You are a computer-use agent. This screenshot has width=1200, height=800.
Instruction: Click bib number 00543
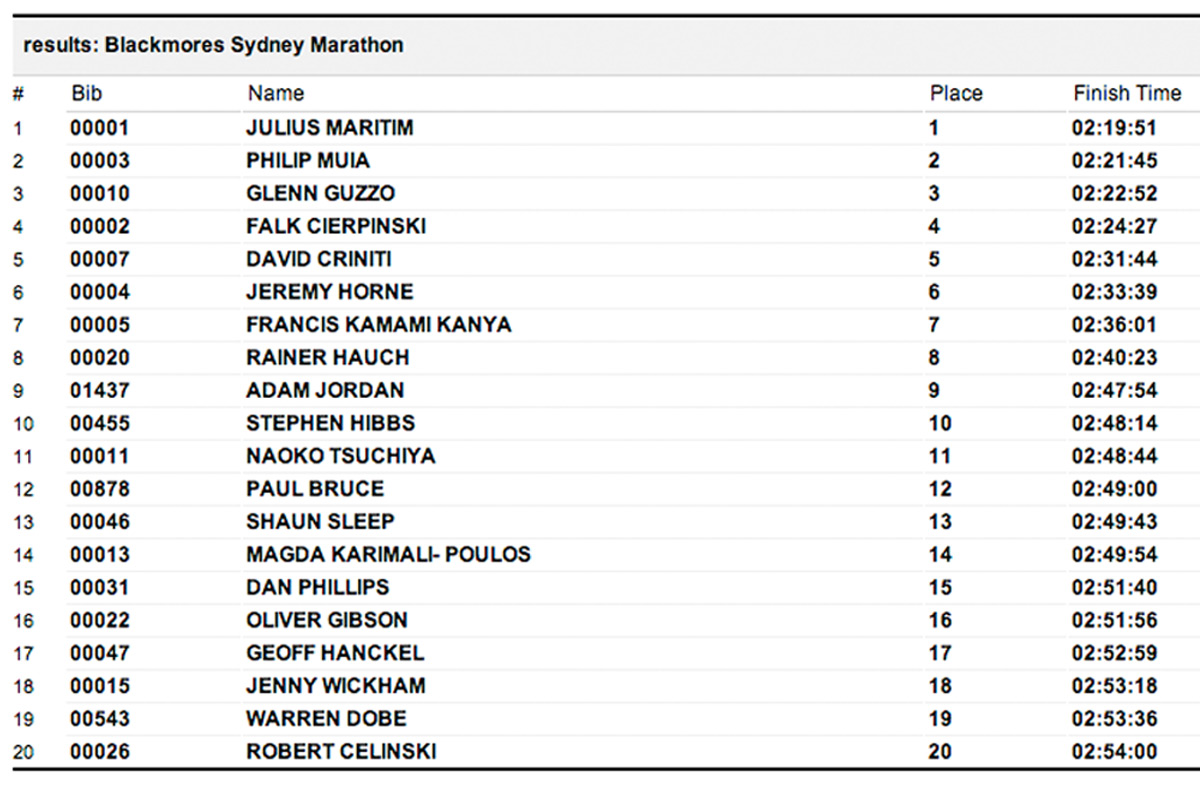100,719
